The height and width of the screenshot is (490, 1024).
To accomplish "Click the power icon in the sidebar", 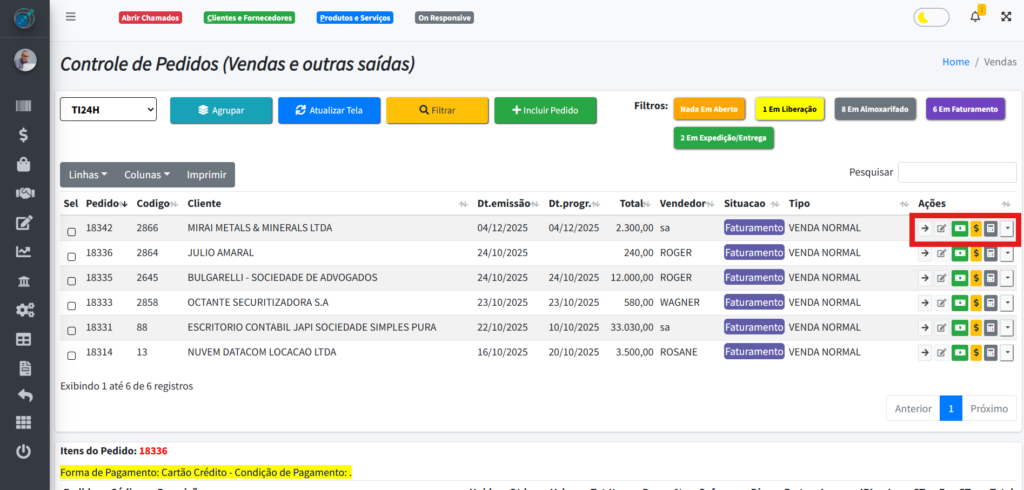I will click(25, 451).
